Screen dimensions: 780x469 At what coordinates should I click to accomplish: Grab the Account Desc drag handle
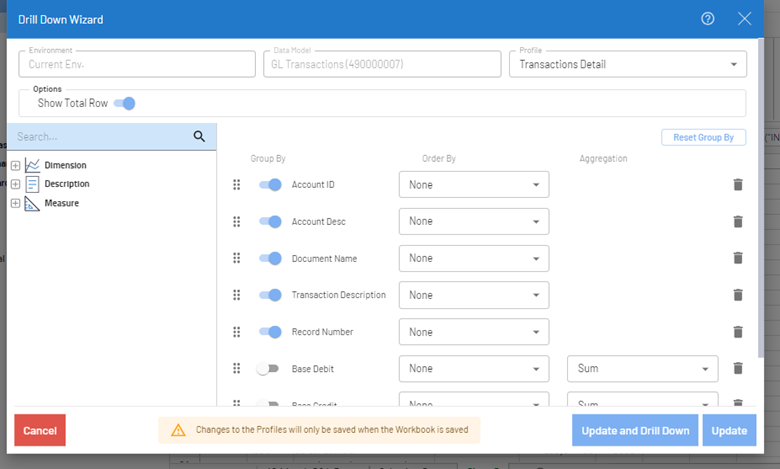(237, 222)
